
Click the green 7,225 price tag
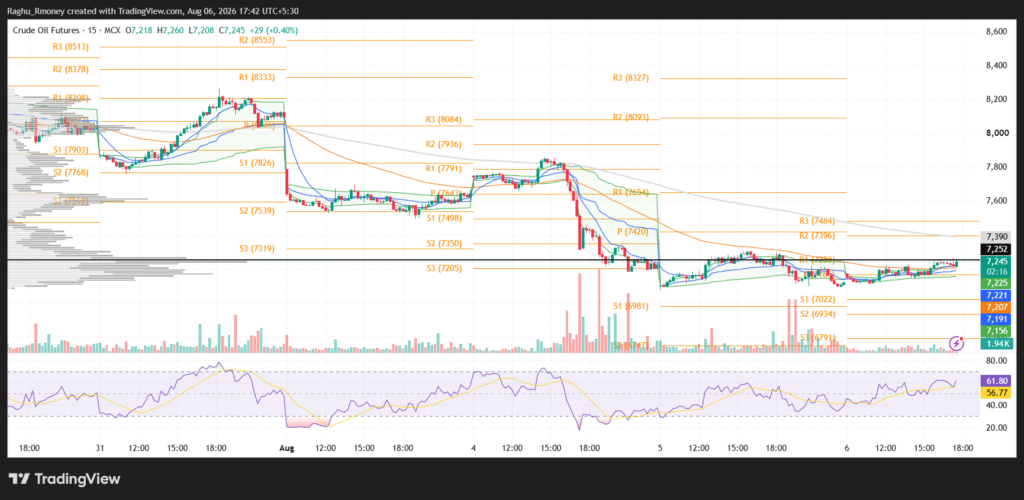point(997,283)
